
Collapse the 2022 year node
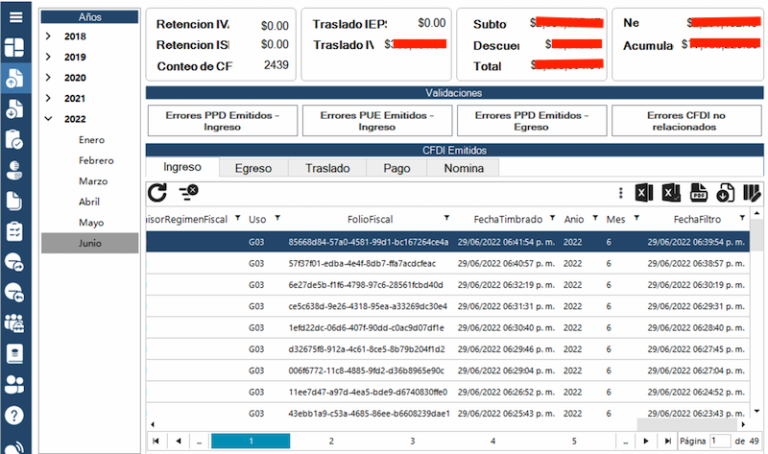click(48, 119)
